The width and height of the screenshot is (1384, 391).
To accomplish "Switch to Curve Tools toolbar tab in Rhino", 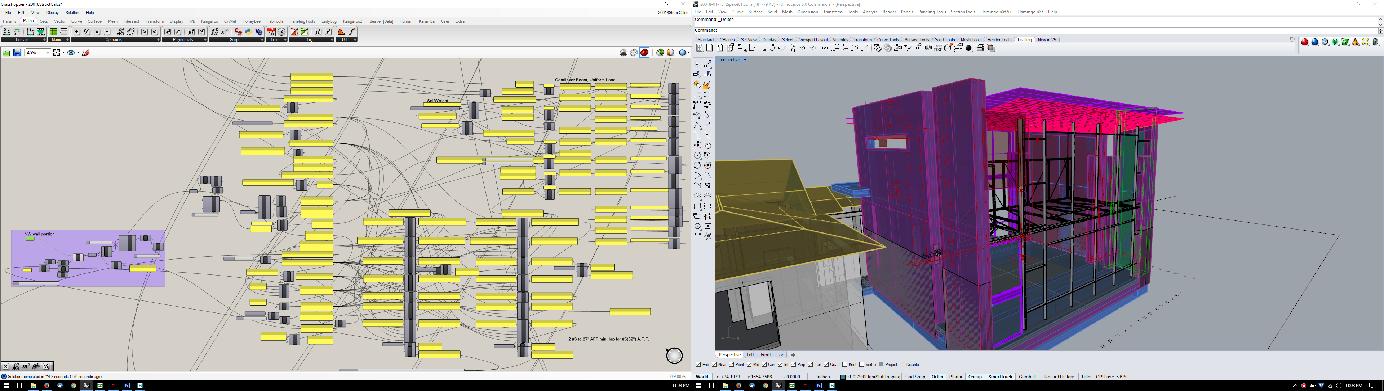I will (x=889, y=39).
